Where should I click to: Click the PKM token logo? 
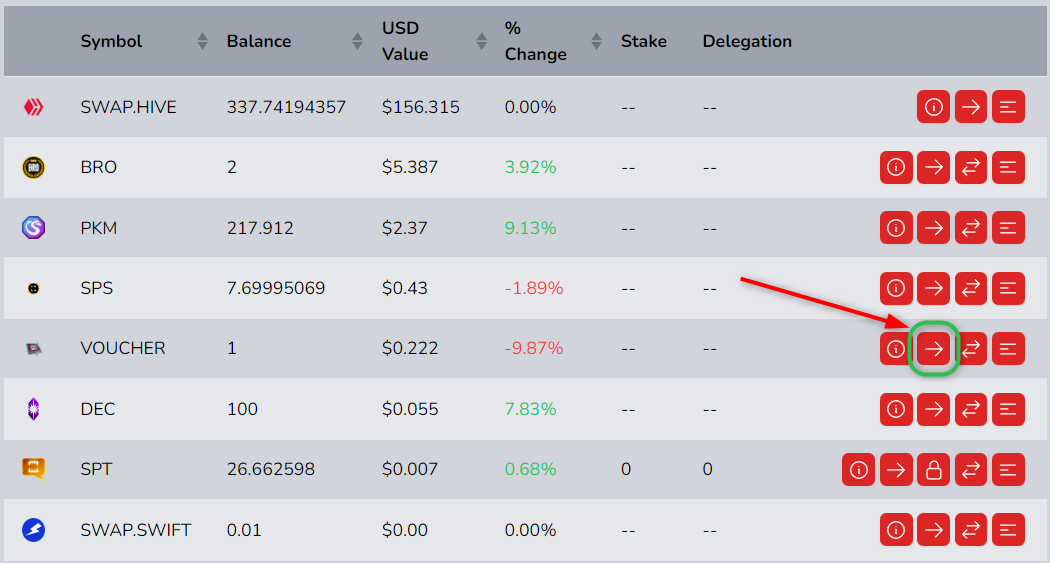(x=33, y=228)
